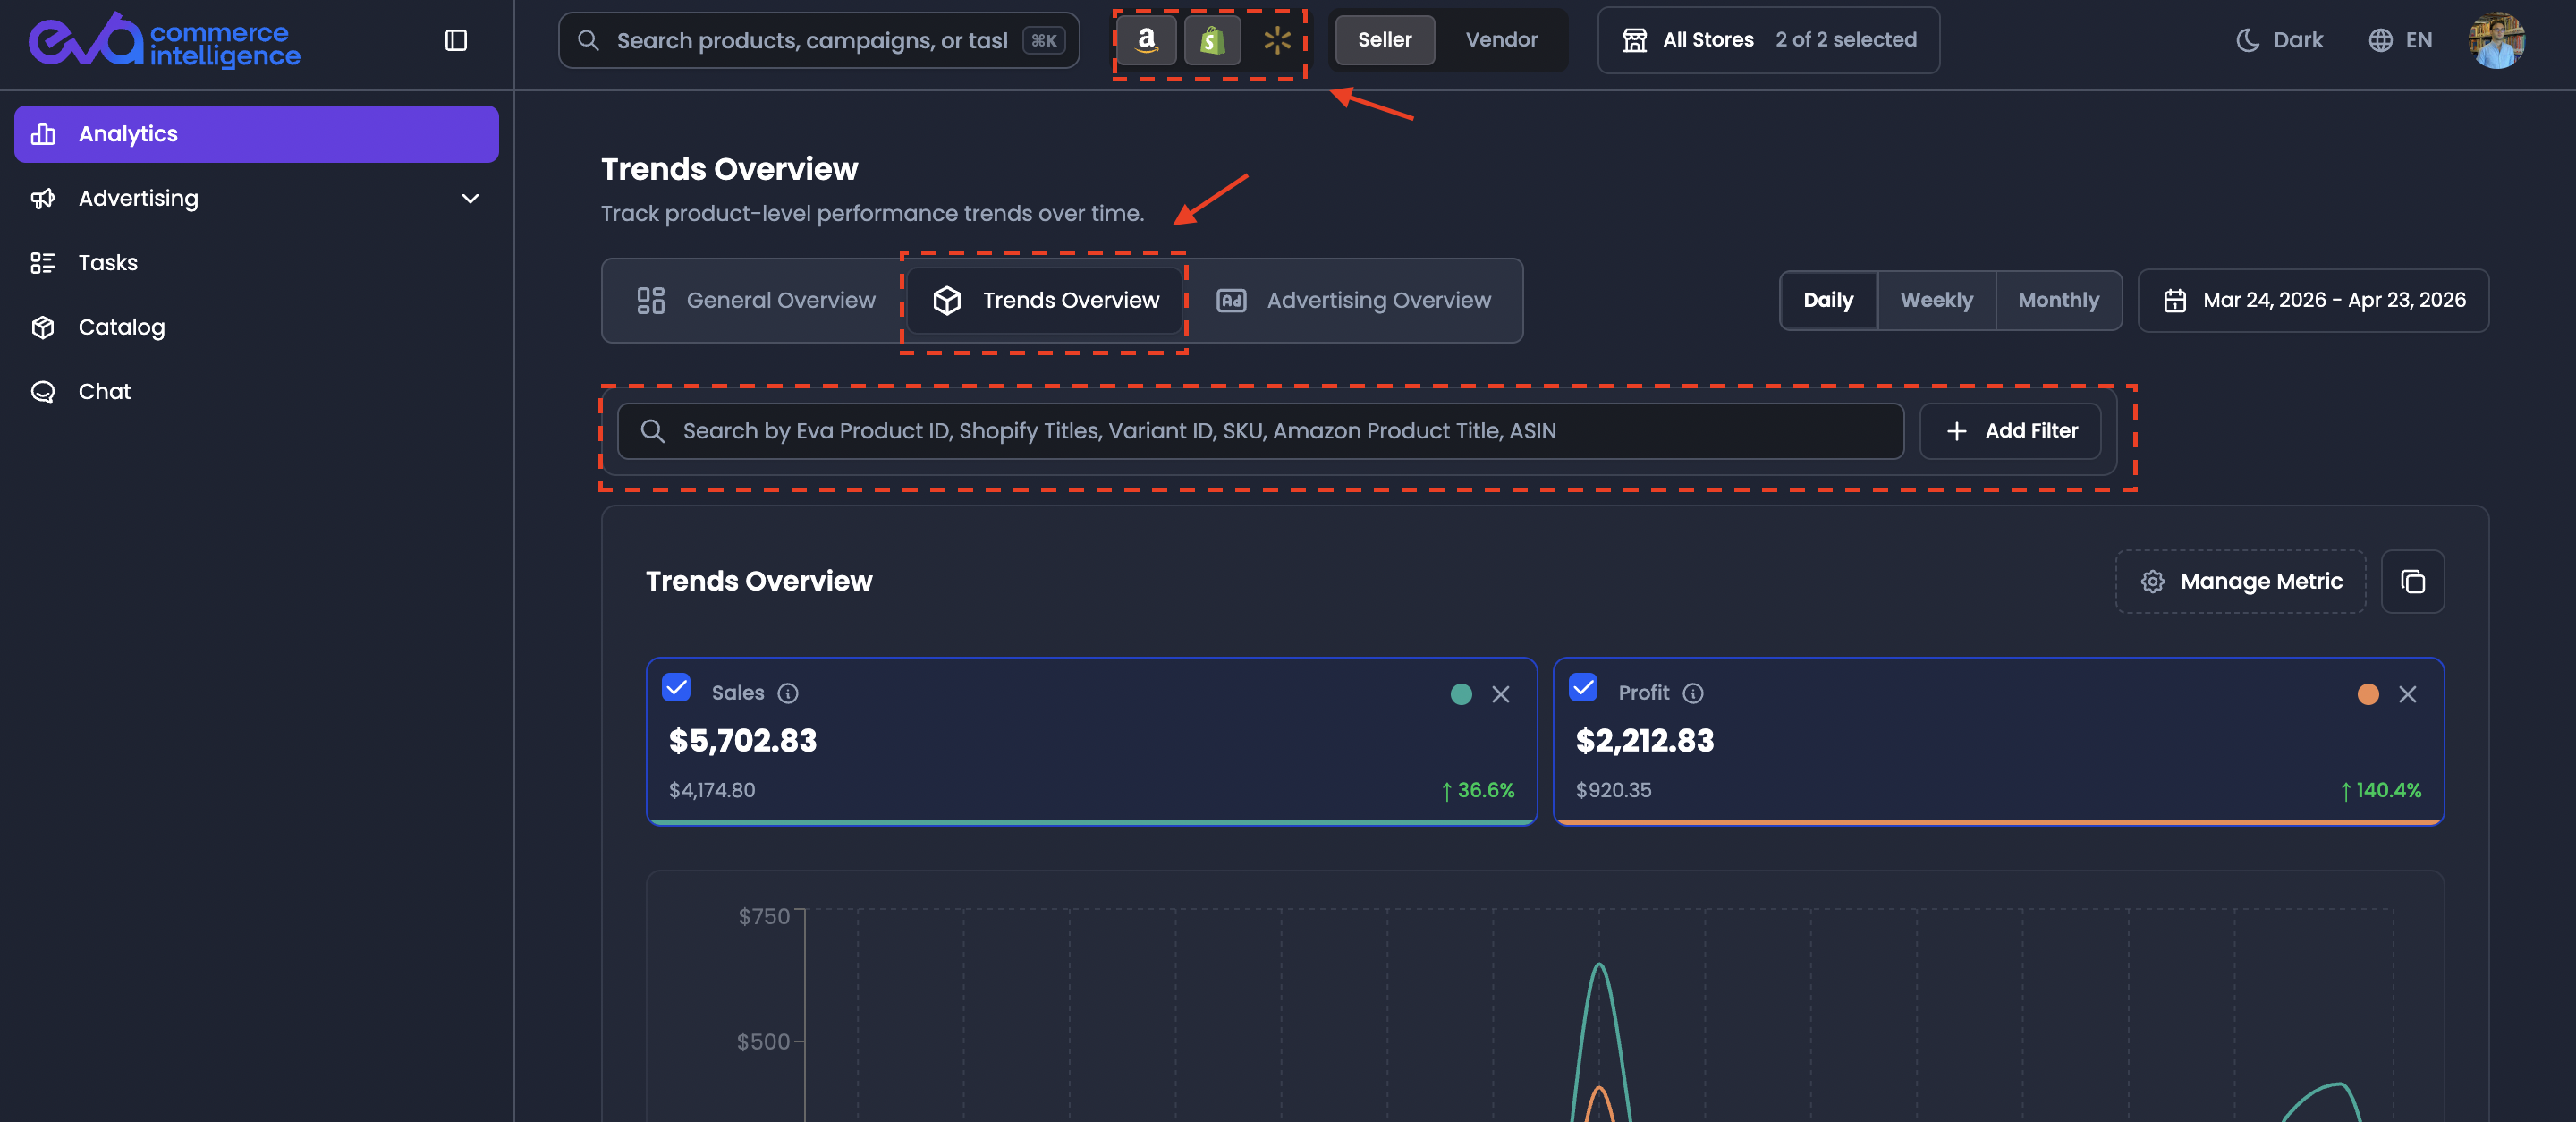2576x1122 pixels.
Task: Click the Sales teal color swatch
Action: pyautogui.click(x=1460, y=694)
